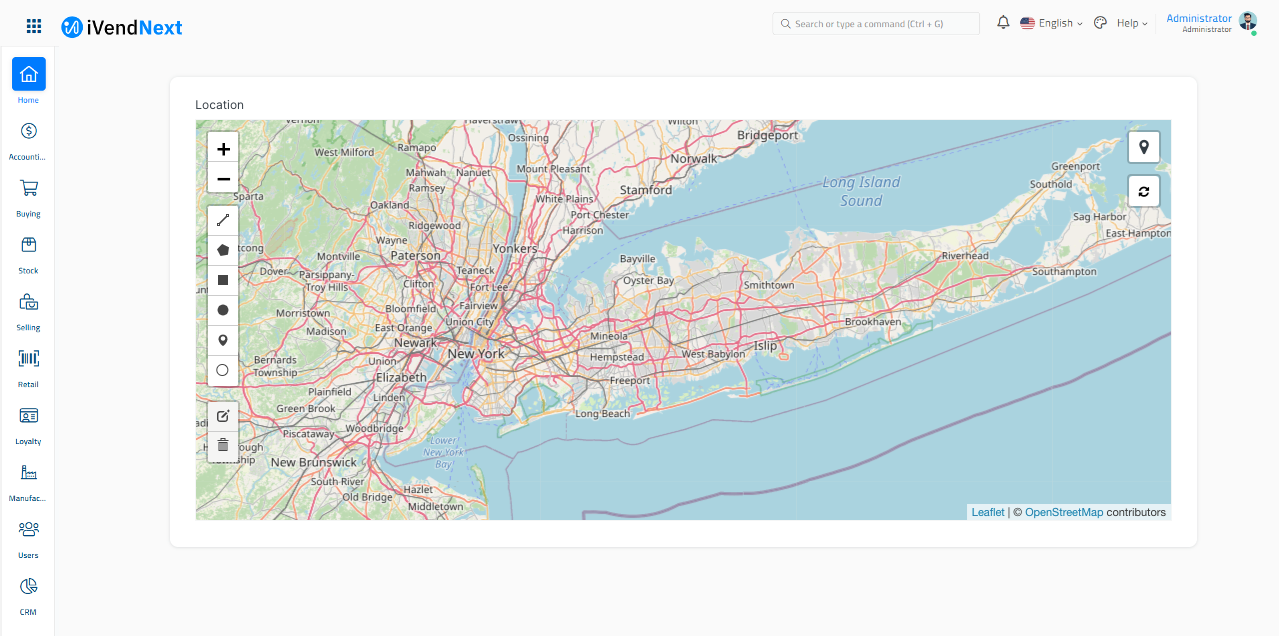The width and height of the screenshot is (1279, 636).
Task: Select the place marker tool
Action: (x=223, y=341)
